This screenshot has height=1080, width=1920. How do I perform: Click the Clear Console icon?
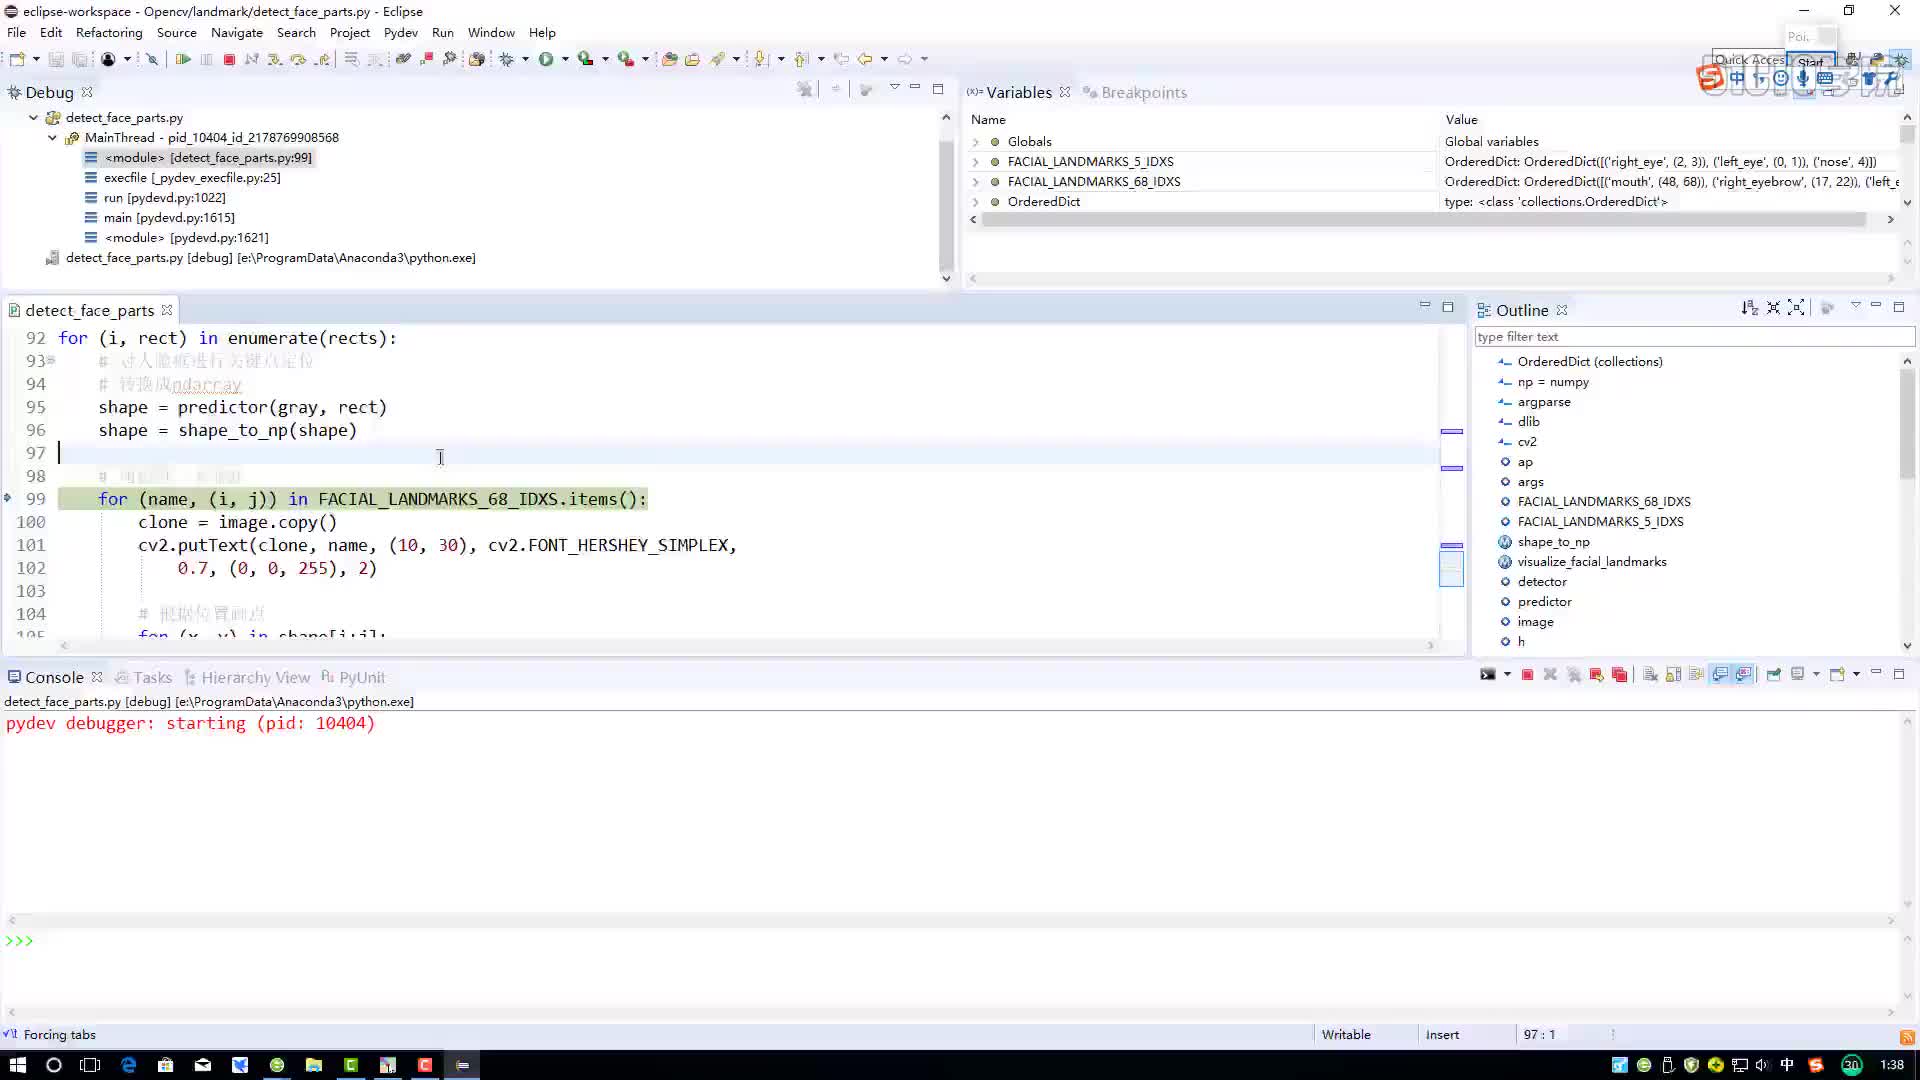pos(1650,675)
